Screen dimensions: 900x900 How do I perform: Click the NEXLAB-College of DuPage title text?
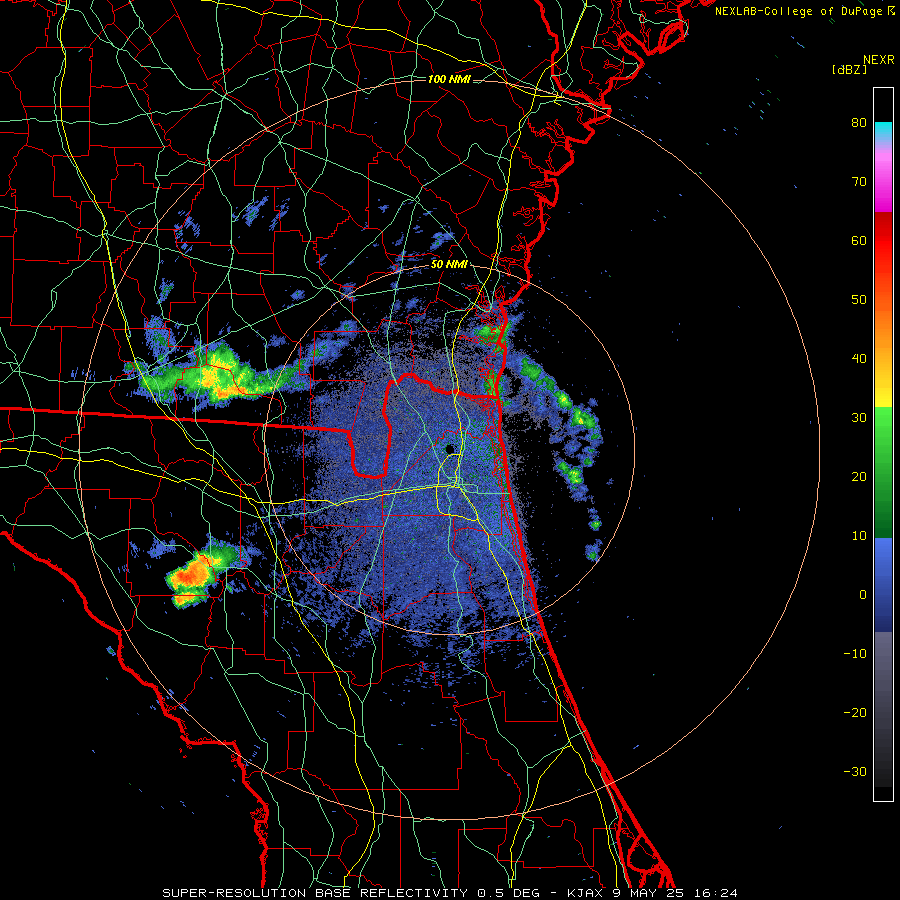(x=798, y=11)
